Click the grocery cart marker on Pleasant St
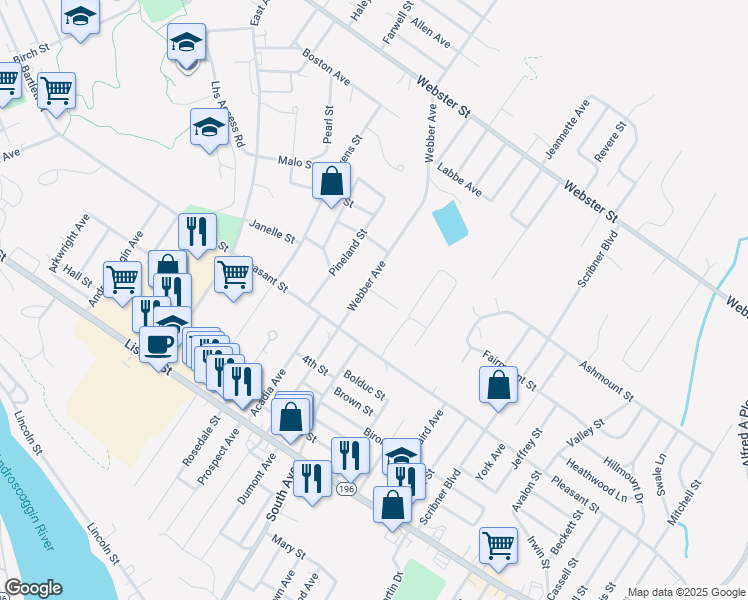Image resolution: width=748 pixels, height=600 pixels. 233,277
